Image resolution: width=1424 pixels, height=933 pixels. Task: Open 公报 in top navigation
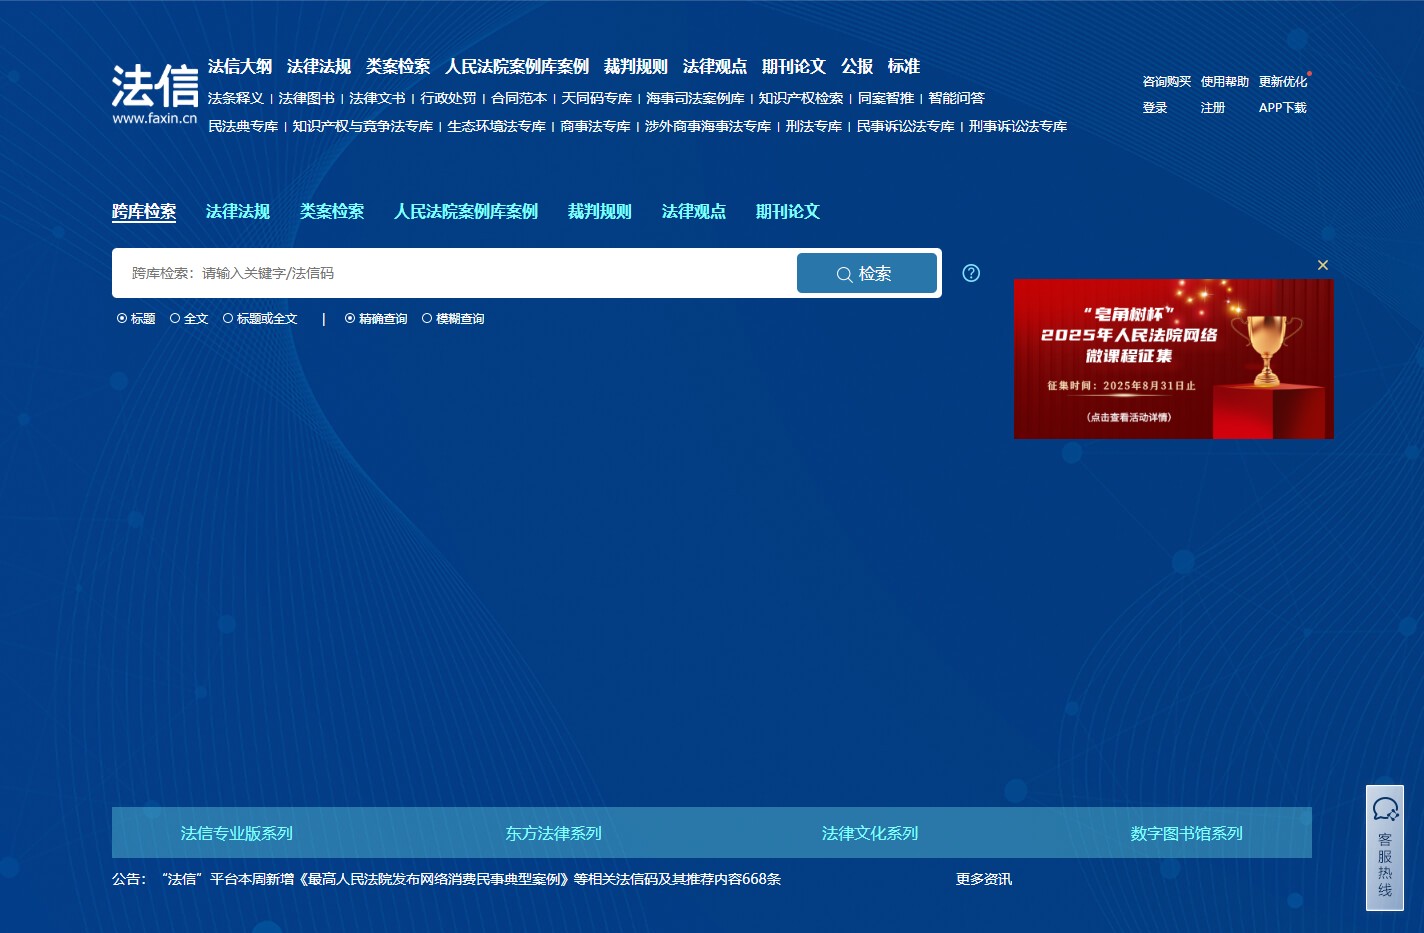click(857, 66)
